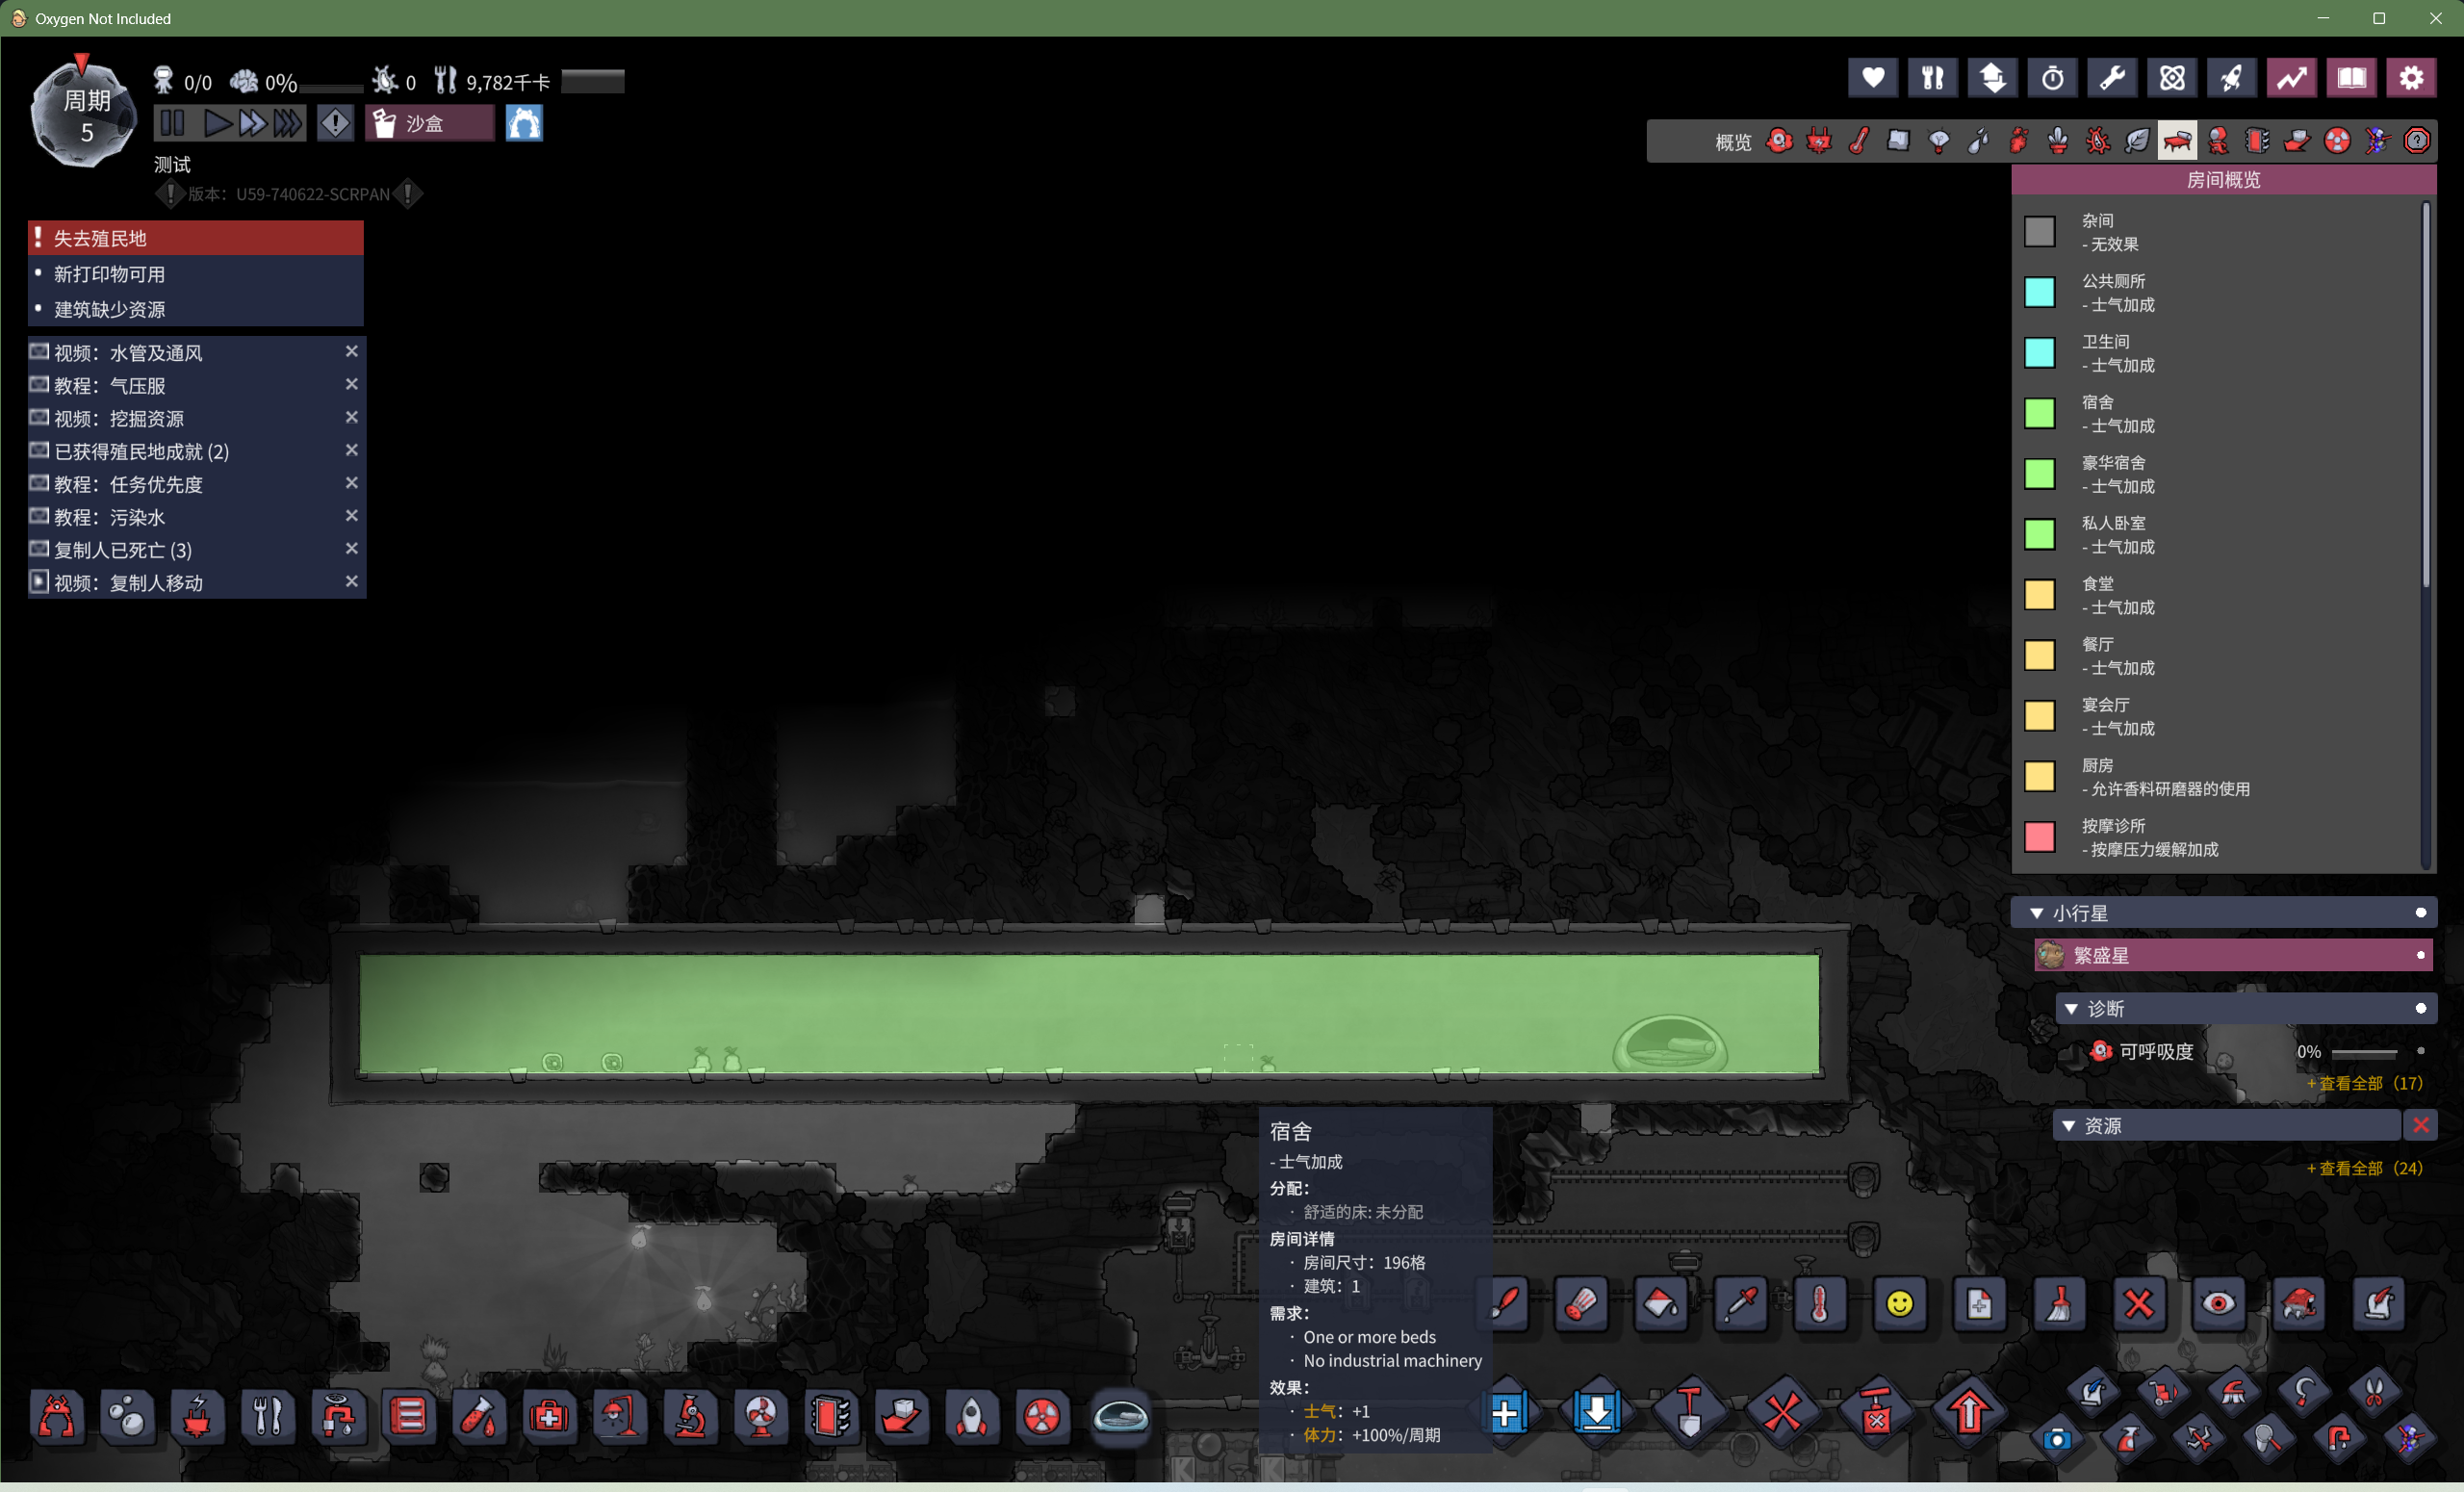The width and height of the screenshot is (2464, 1492).
Task: Click 查看全部 (24) resources link
Action: point(2364,1168)
